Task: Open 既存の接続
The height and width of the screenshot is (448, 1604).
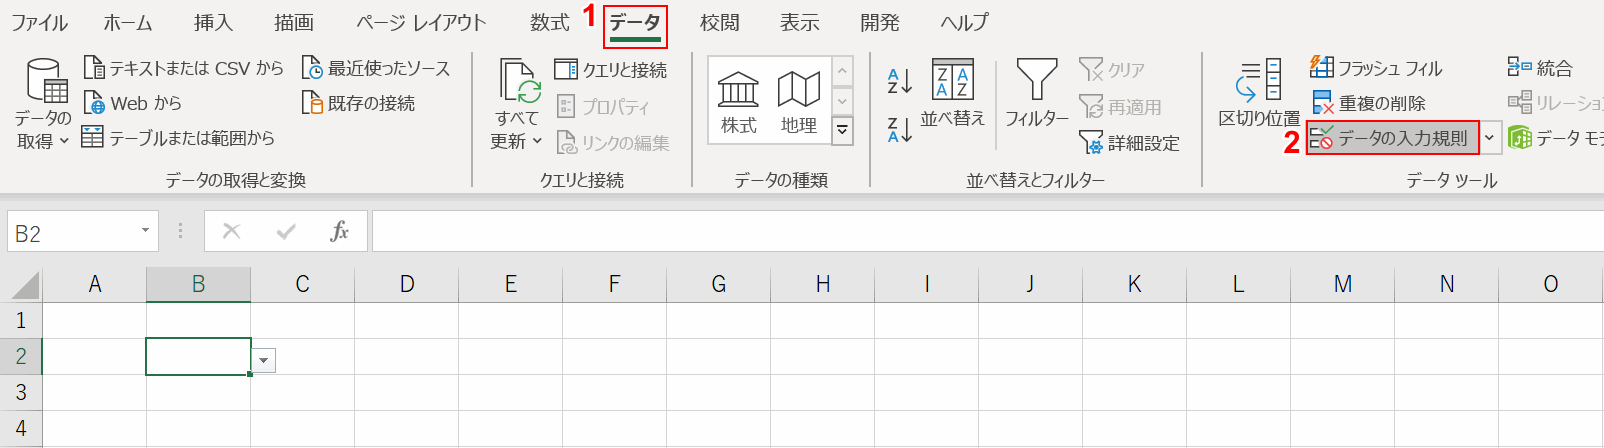Action: [358, 103]
